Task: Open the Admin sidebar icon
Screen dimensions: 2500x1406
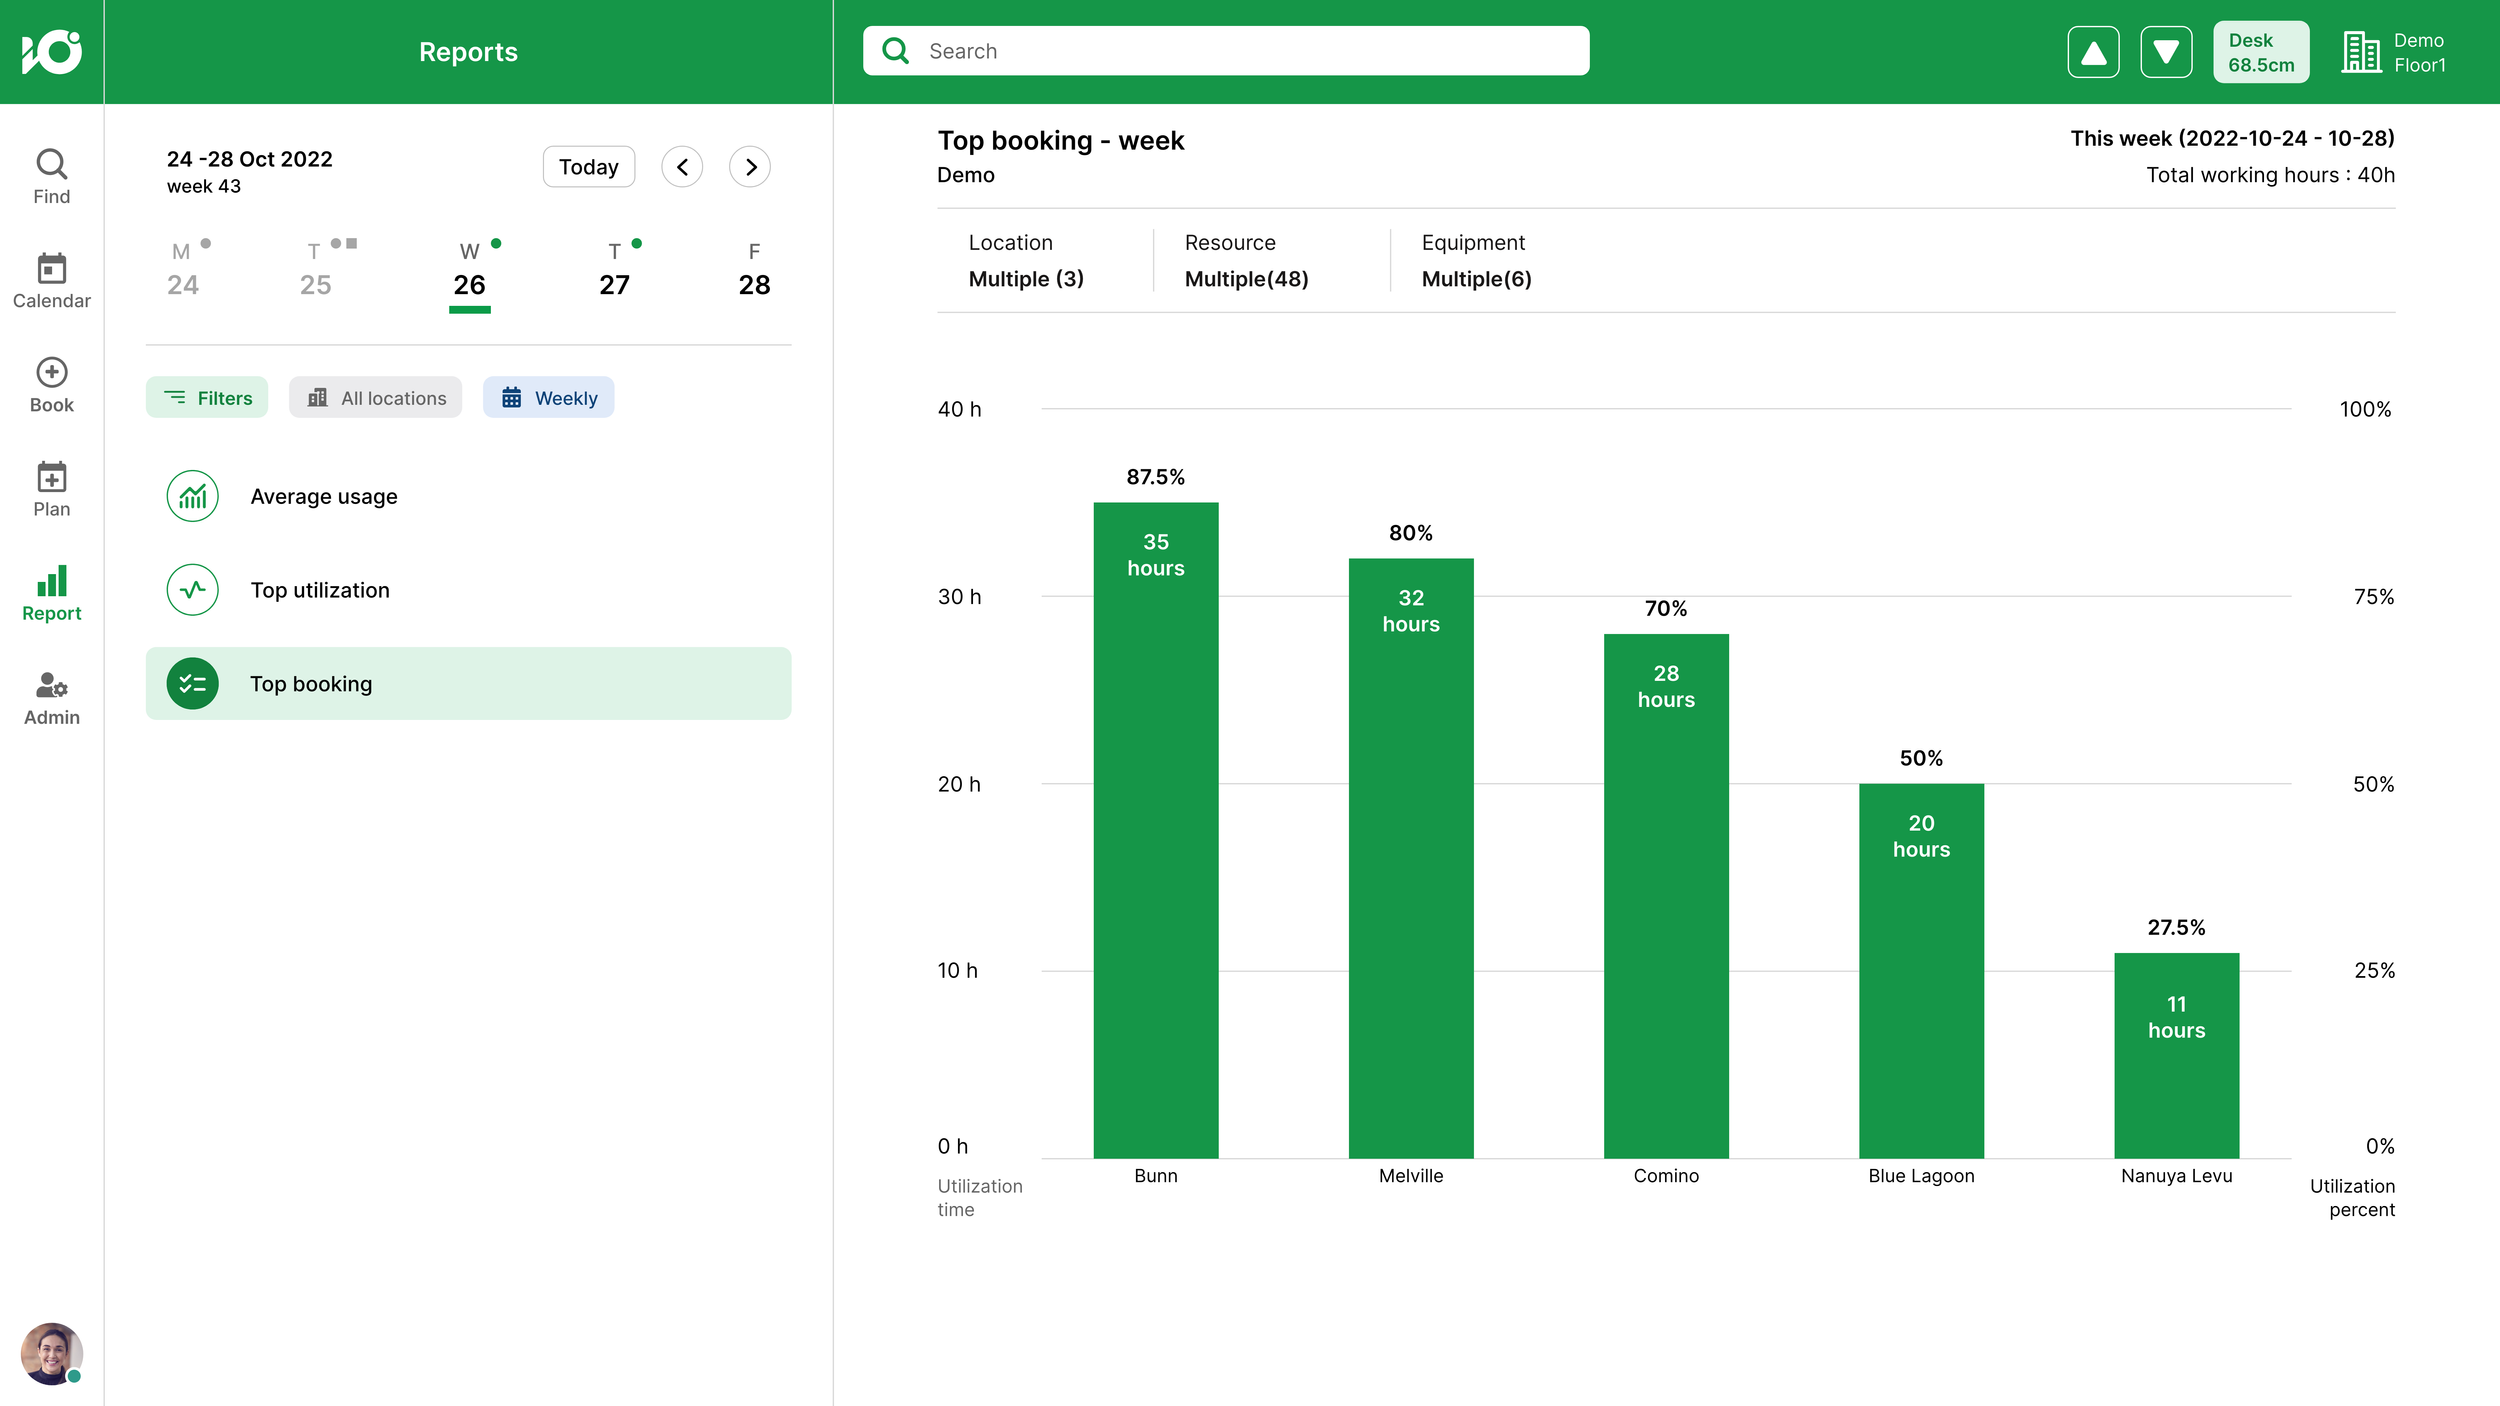Action: point(51,698)
